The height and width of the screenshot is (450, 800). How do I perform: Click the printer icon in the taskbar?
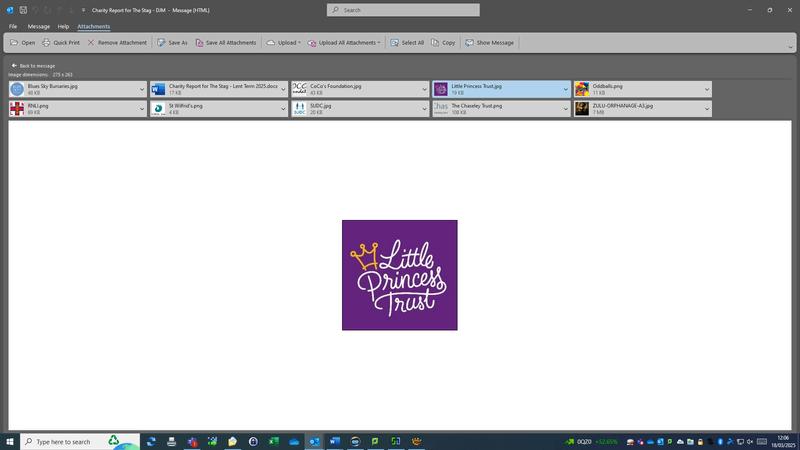click(171, 441)
